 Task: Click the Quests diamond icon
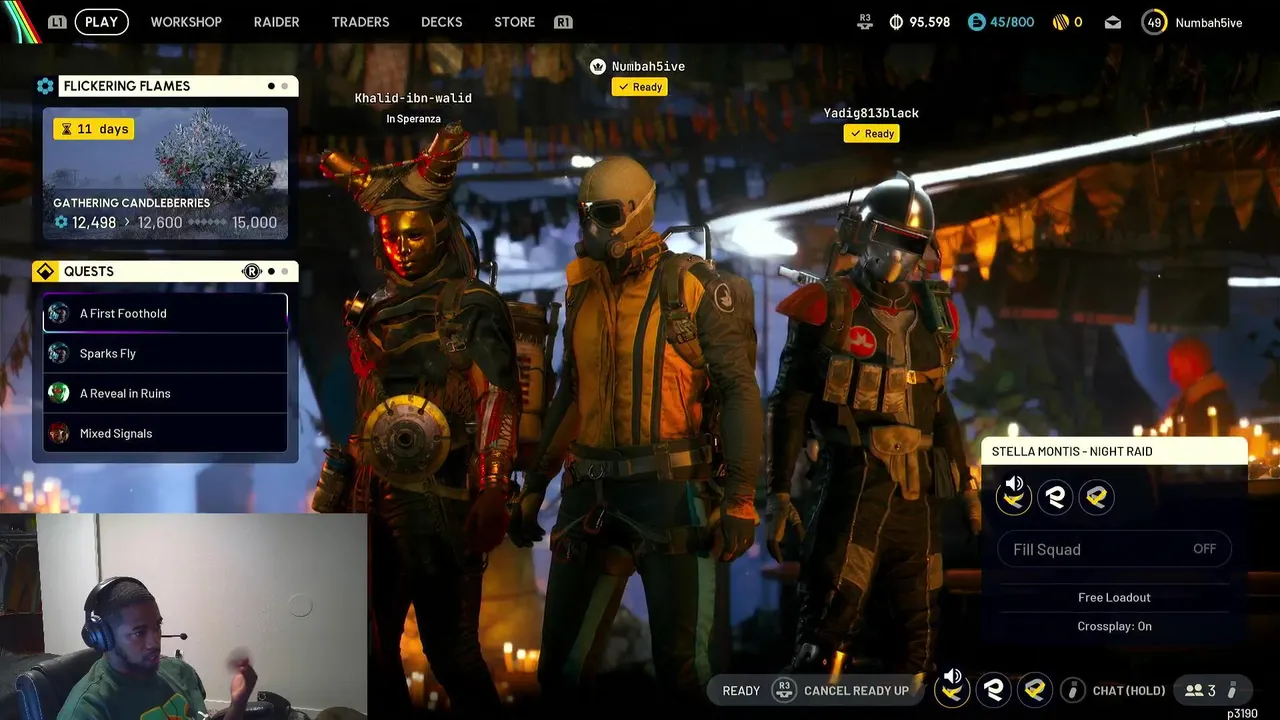(45, 271)
